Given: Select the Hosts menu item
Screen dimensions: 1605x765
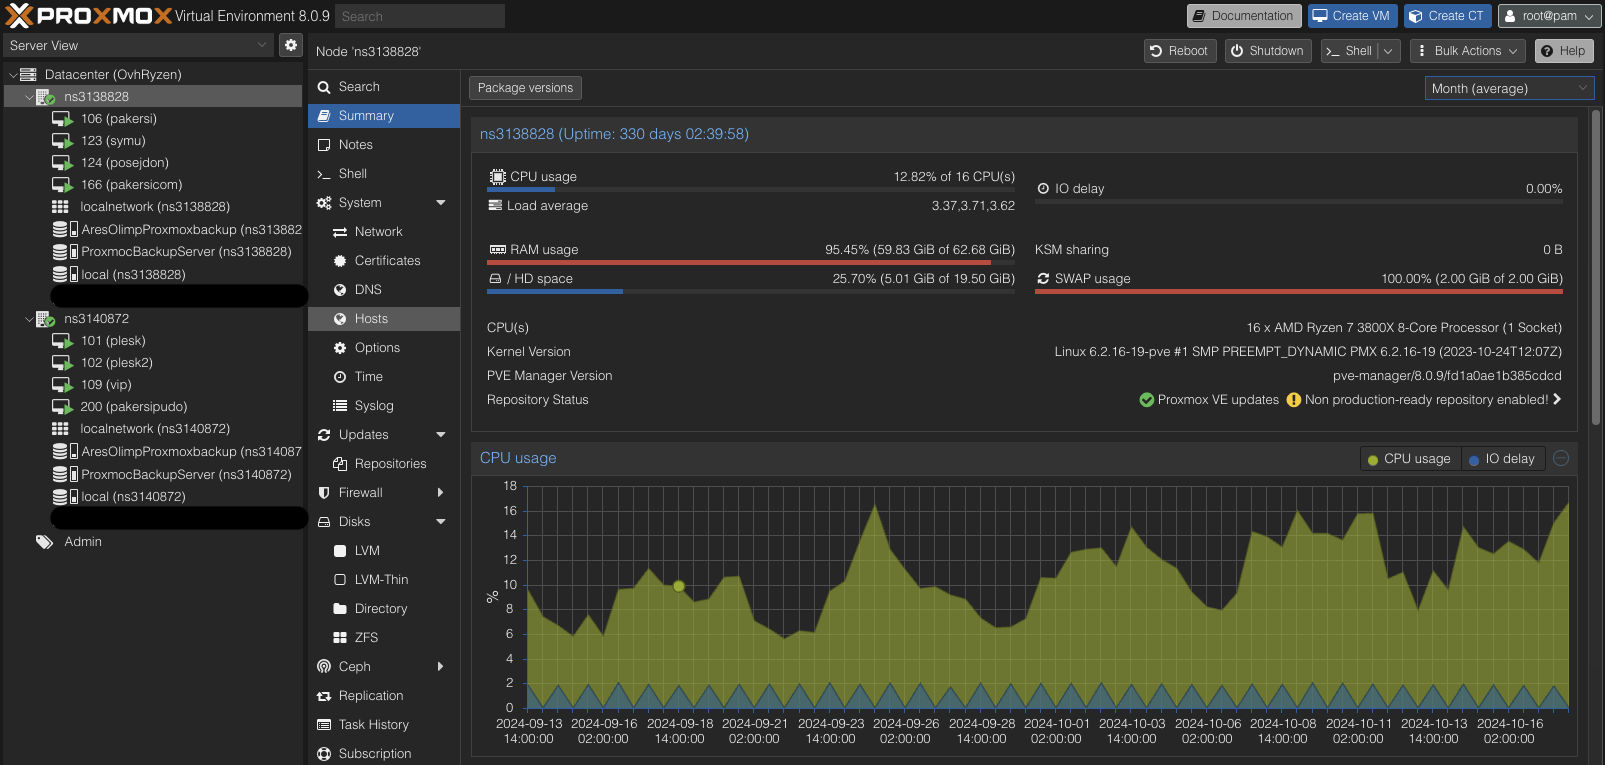Looking at the screenshot, I should pos(384,319).
